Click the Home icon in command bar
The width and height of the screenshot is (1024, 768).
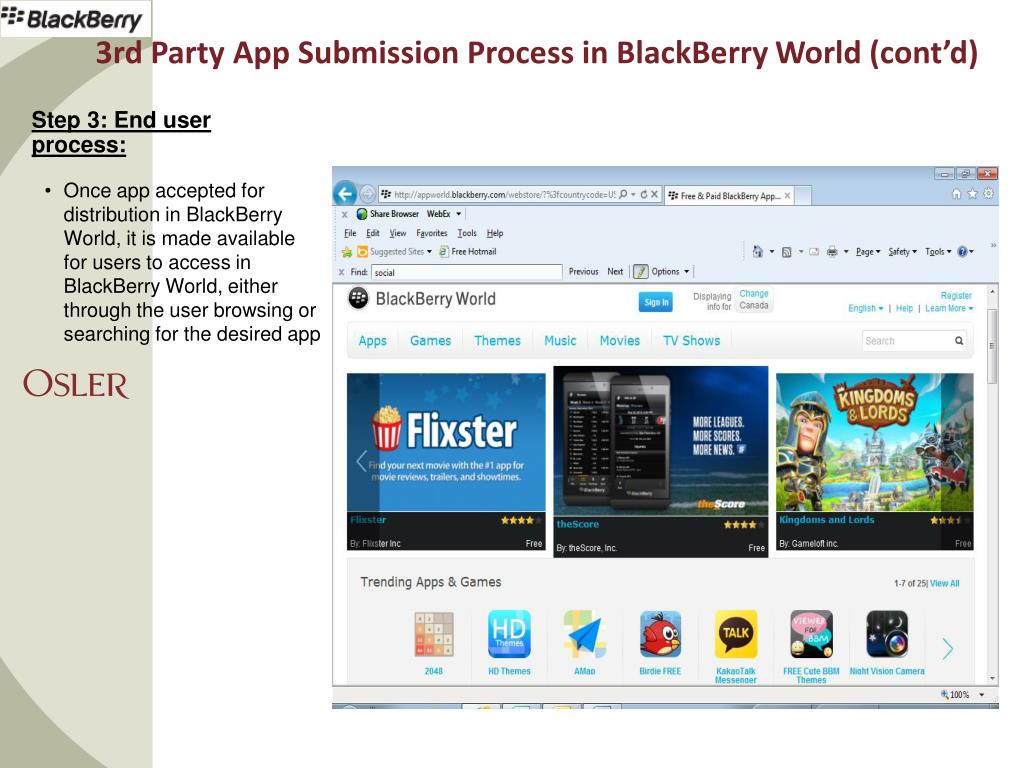click(758, 251)
